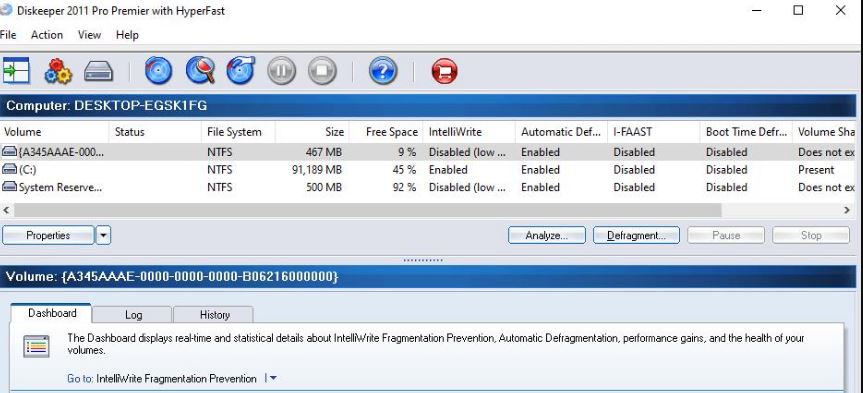Image resolution: width=863 pixels, height=393 pixels.
Task: Open help with the blue question mark icon
Action: 383,71
